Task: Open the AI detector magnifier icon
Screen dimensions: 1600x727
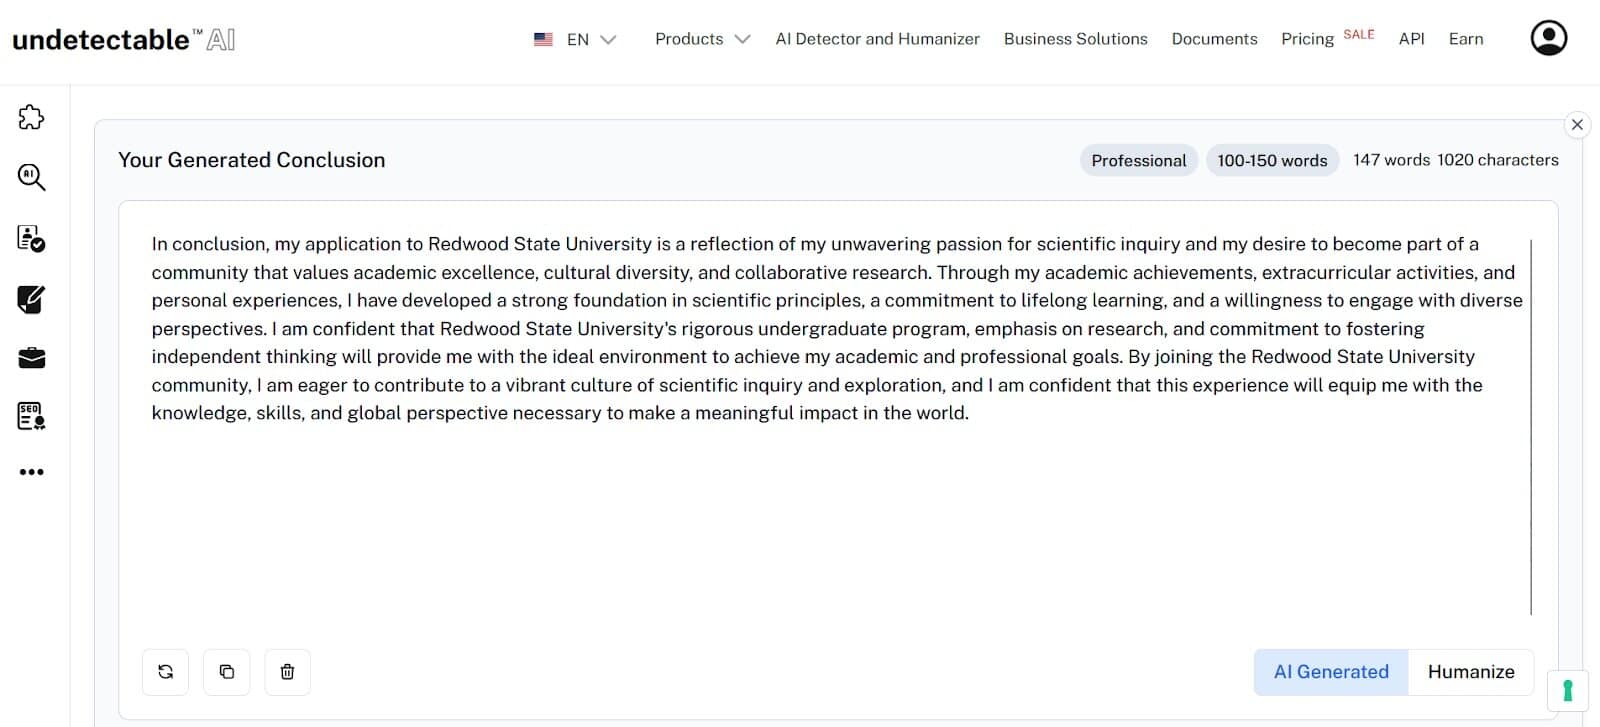Action: 31,178
